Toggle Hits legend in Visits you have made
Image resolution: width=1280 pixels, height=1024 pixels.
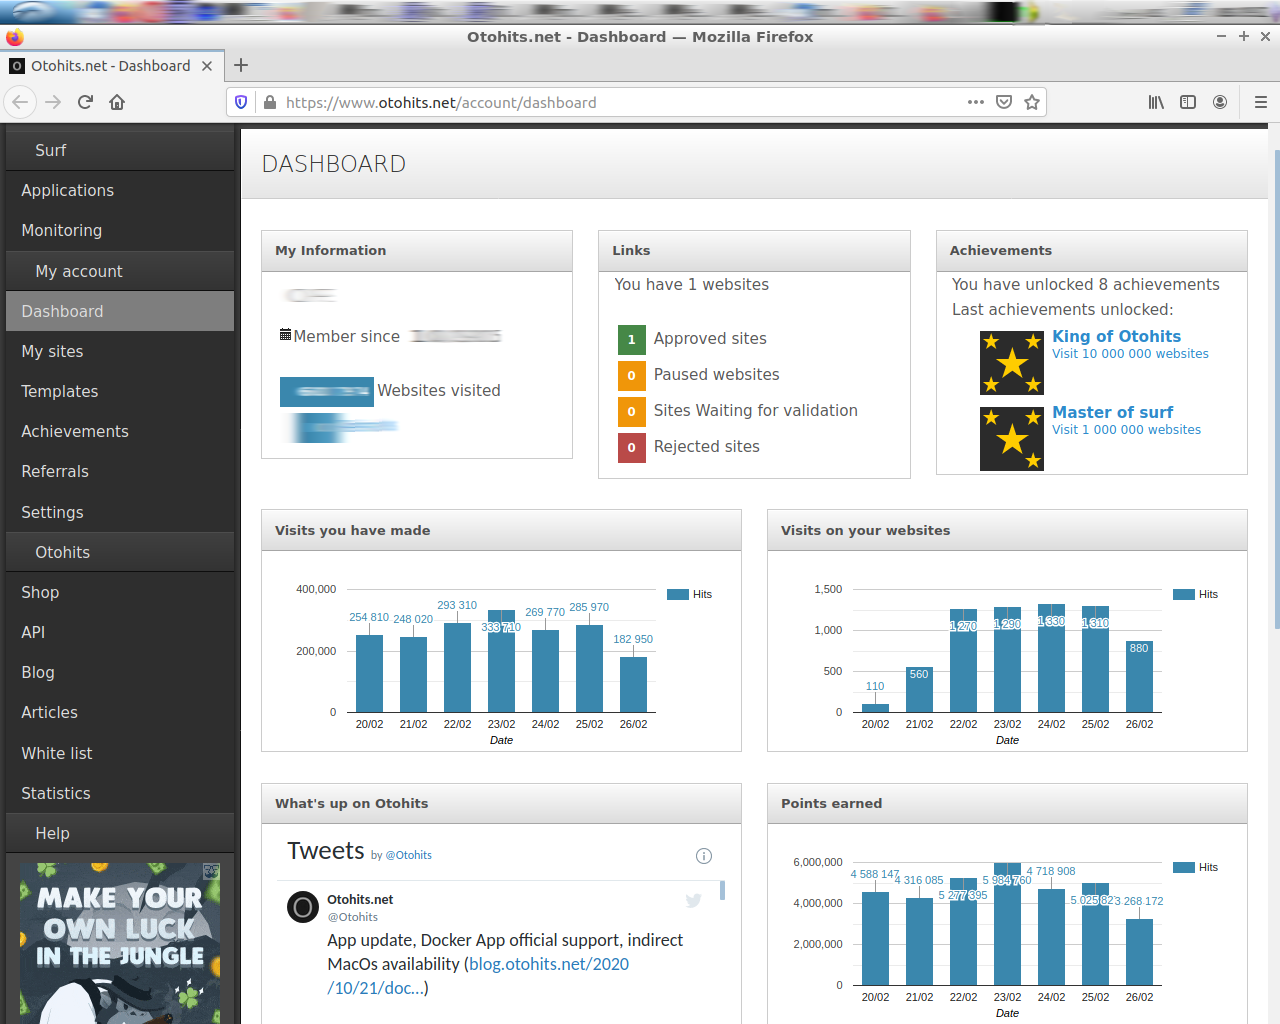pyautogui.click(x=690, y=594)
